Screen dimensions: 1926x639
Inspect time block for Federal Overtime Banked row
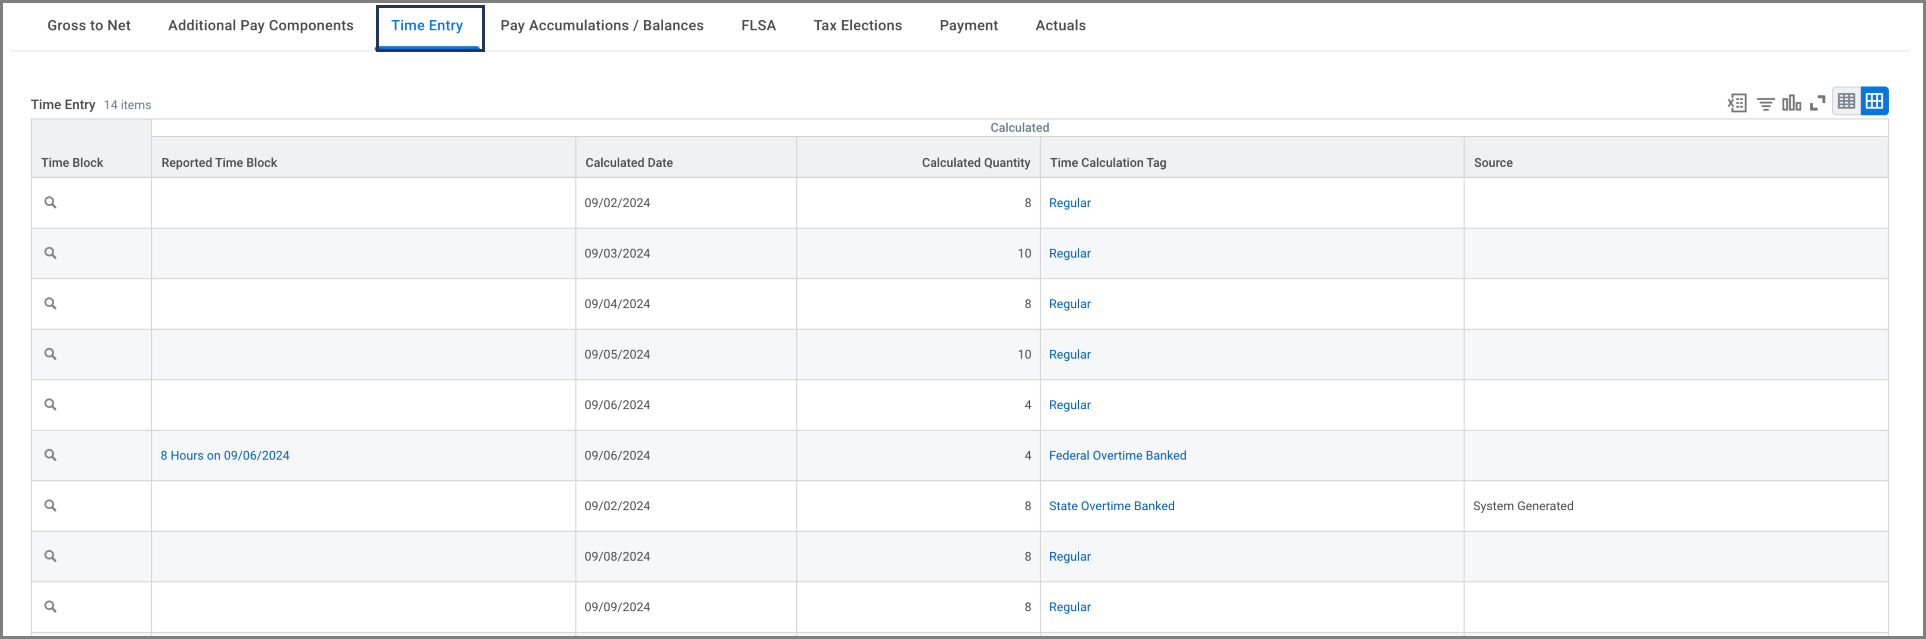(x=50, y=456)
